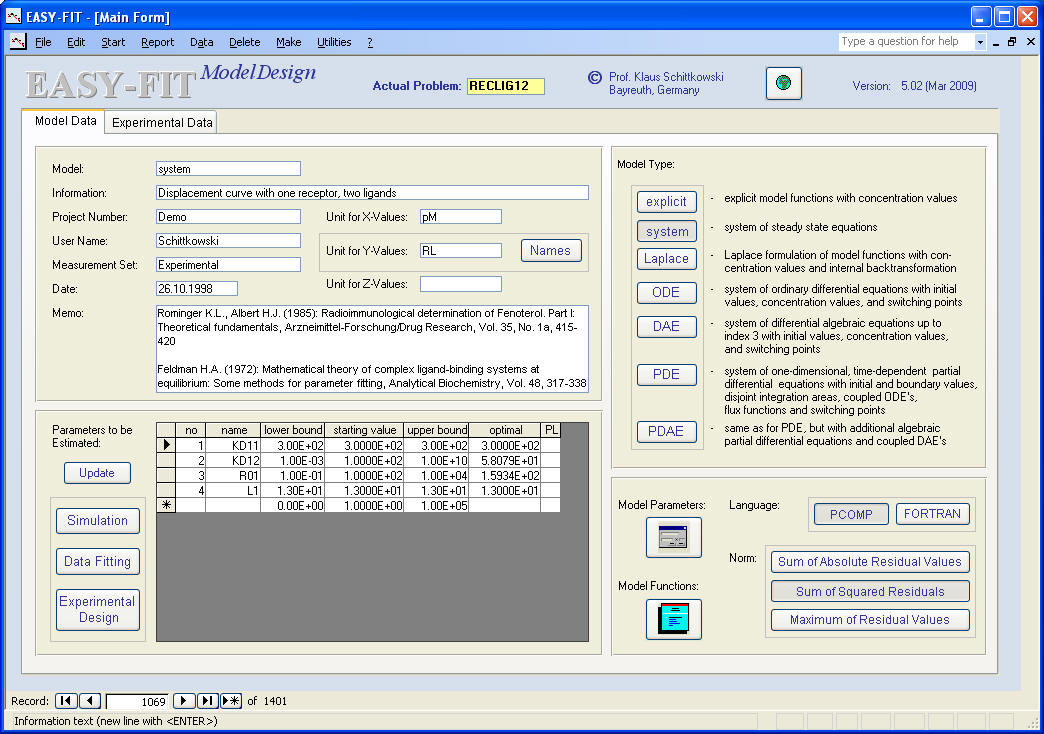
Task: Go to previous record arrow
Action: pyautogui.click(x=90, y=701)
